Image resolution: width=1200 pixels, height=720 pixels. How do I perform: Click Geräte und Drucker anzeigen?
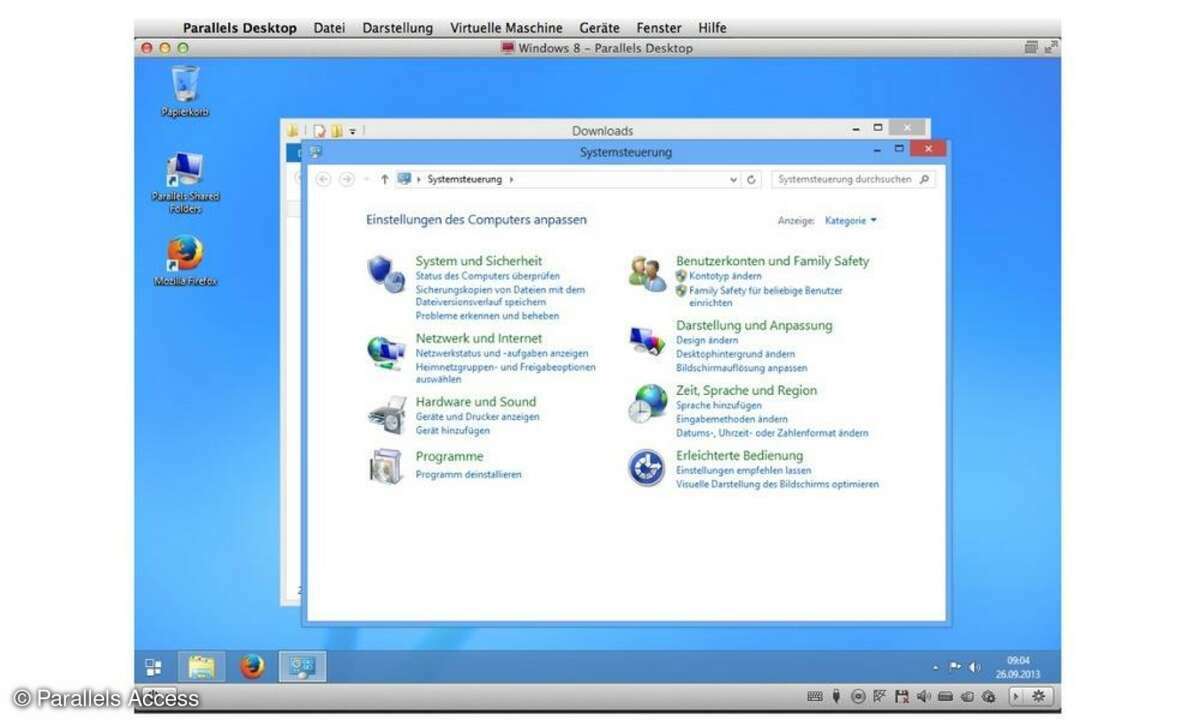click(x=478, y=416)
